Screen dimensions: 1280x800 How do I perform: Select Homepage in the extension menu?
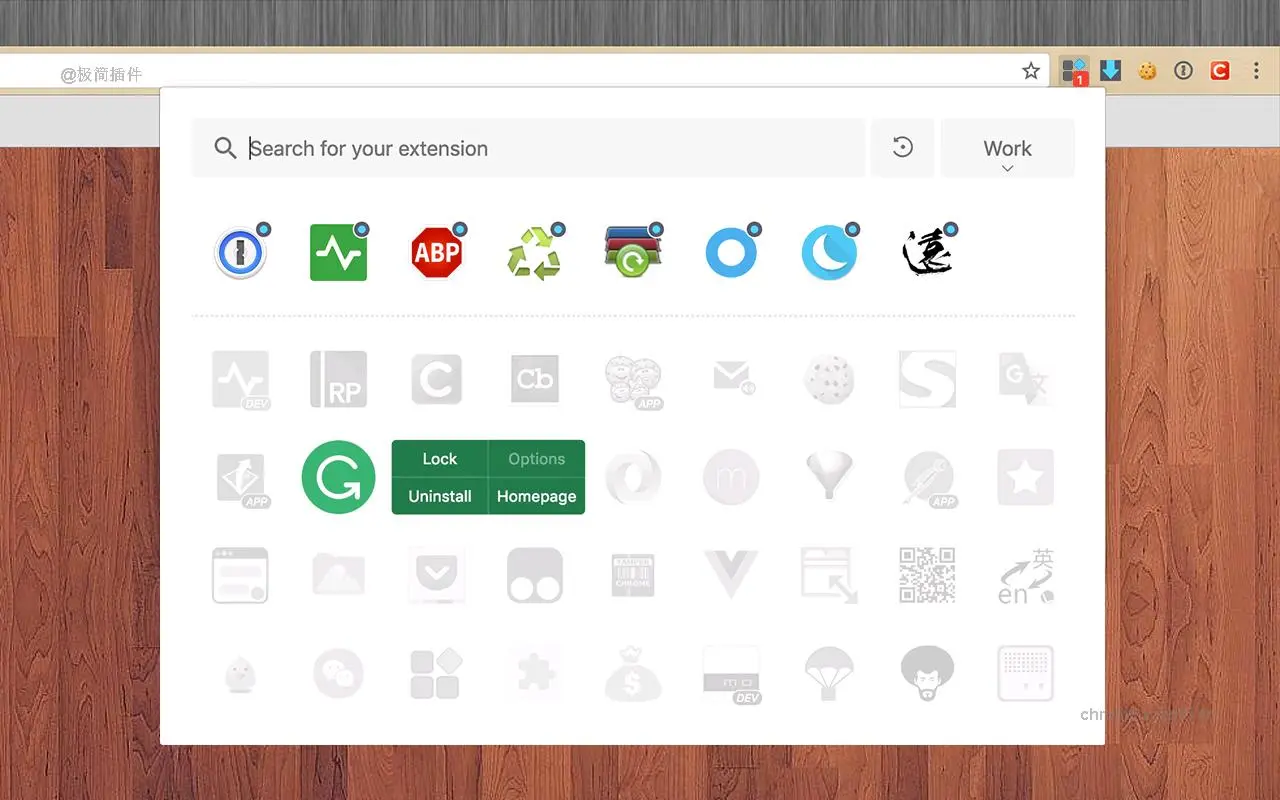[536, 496]
